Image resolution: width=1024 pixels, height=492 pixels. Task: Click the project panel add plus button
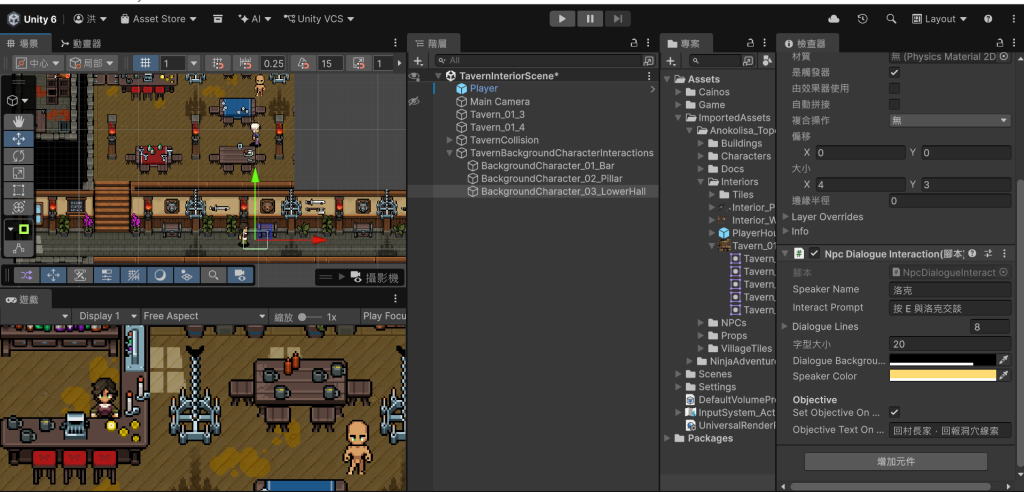(670, 61)
